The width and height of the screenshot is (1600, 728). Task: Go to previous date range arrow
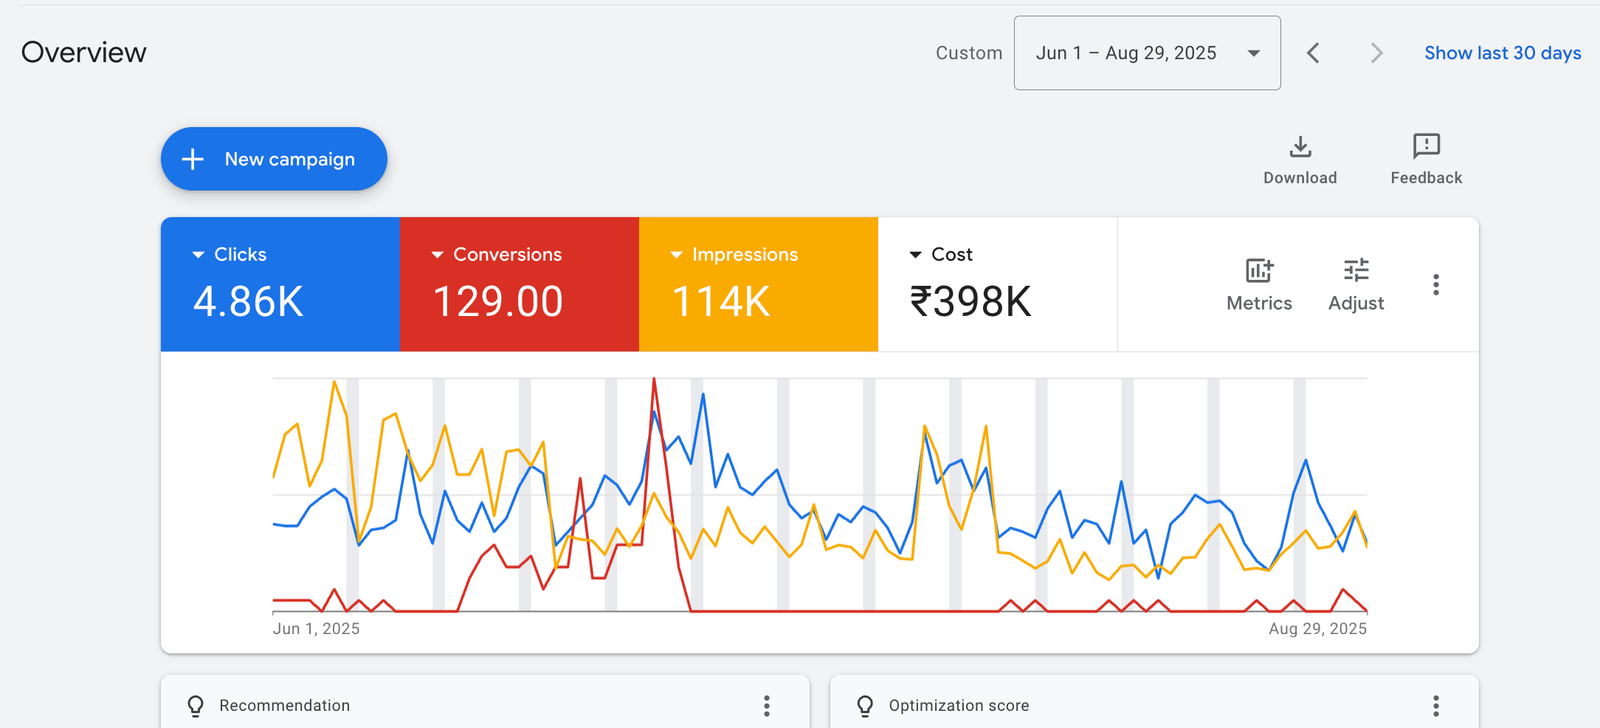tap(1314, 53)
